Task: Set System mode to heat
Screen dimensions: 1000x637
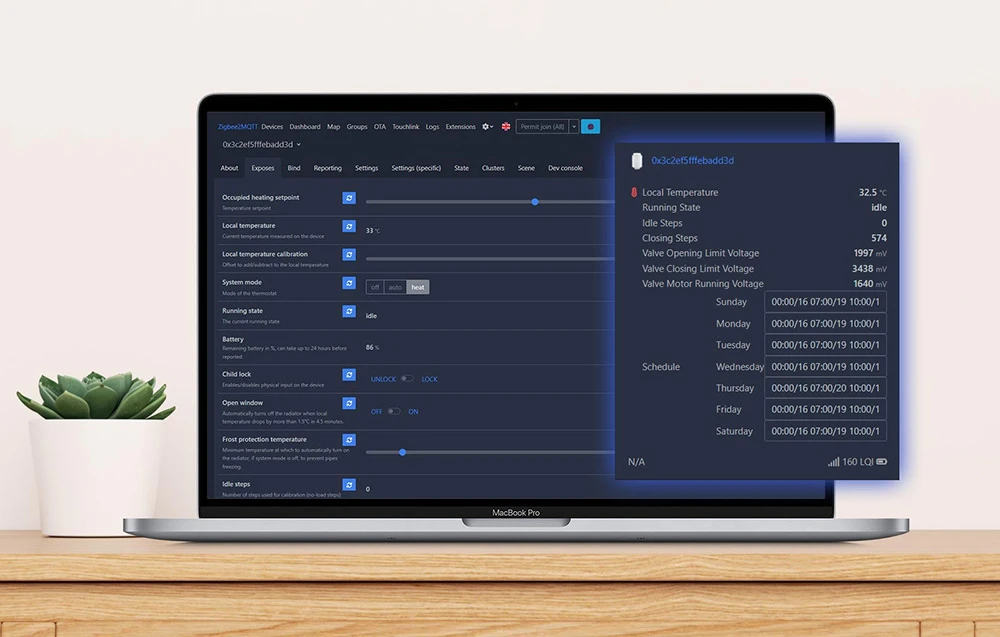Action: click(418, 287)
